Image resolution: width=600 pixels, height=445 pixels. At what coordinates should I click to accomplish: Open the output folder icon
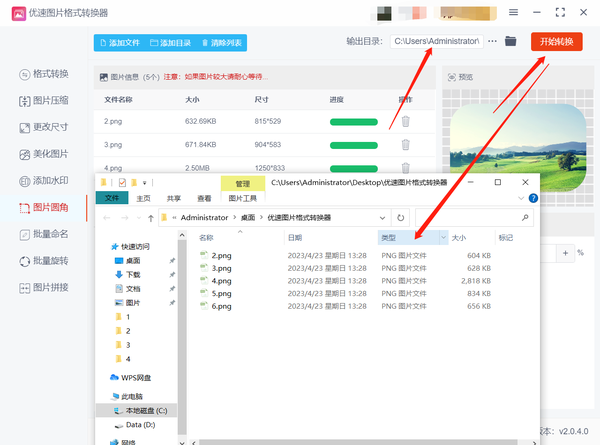pyautogui.click(x=510, y=41)
